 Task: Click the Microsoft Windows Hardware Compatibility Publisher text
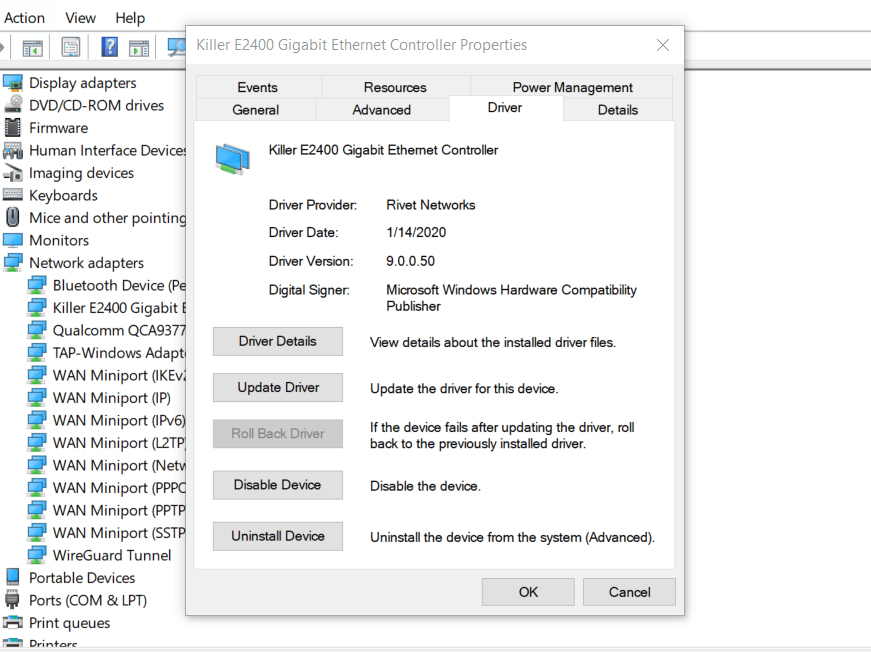pos(511,298)
